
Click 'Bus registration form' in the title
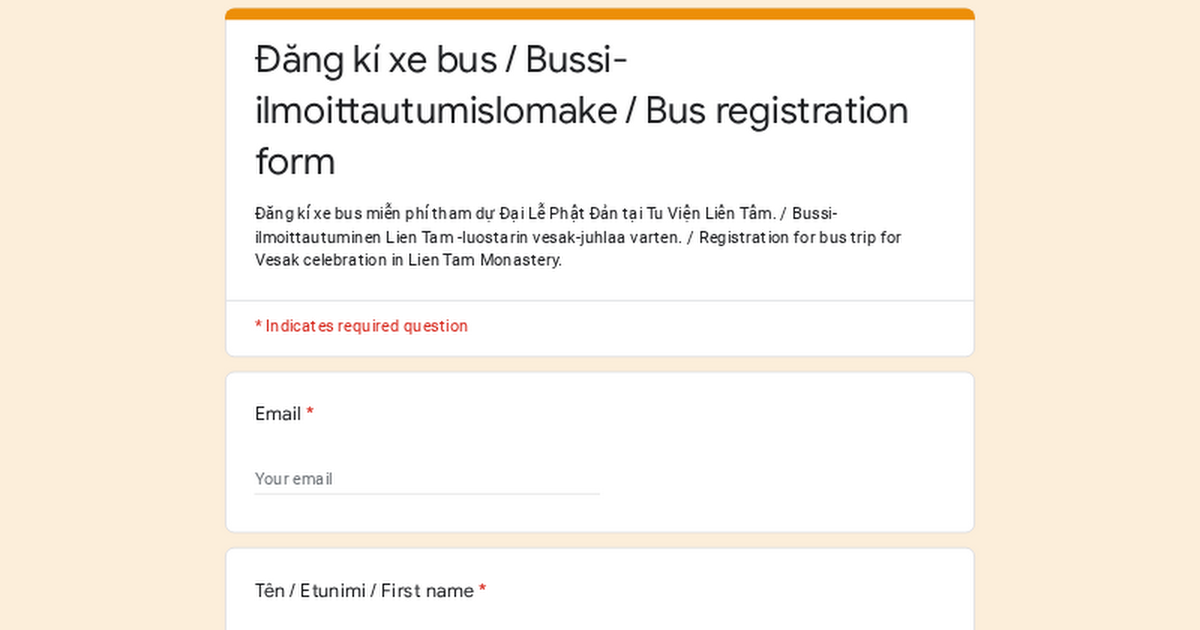click(582, 135)
